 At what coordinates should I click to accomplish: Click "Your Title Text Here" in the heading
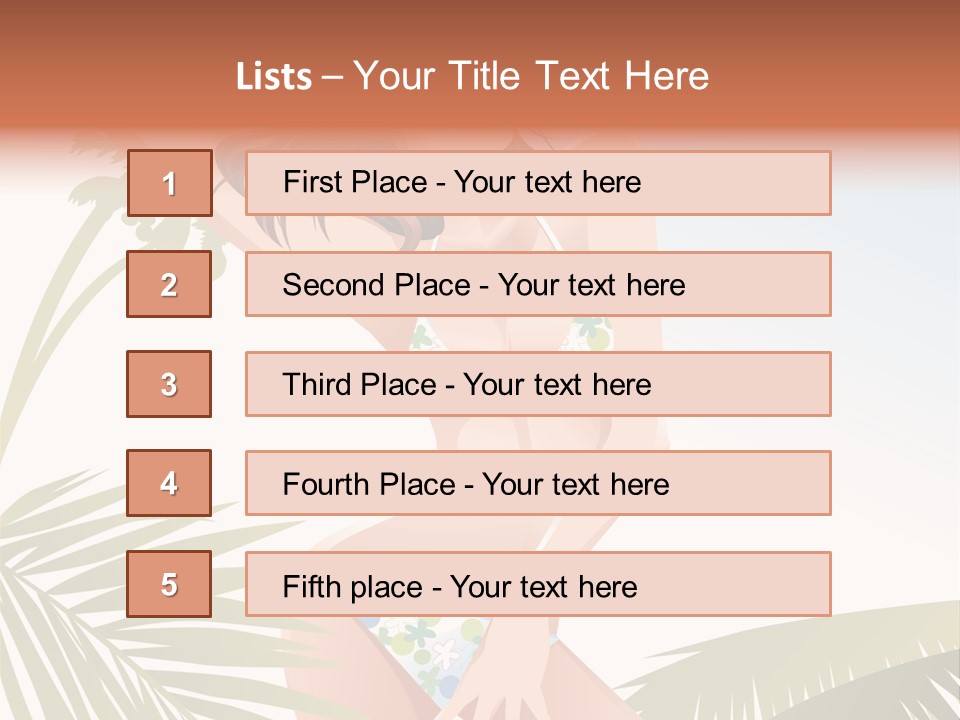click(531, 76)
